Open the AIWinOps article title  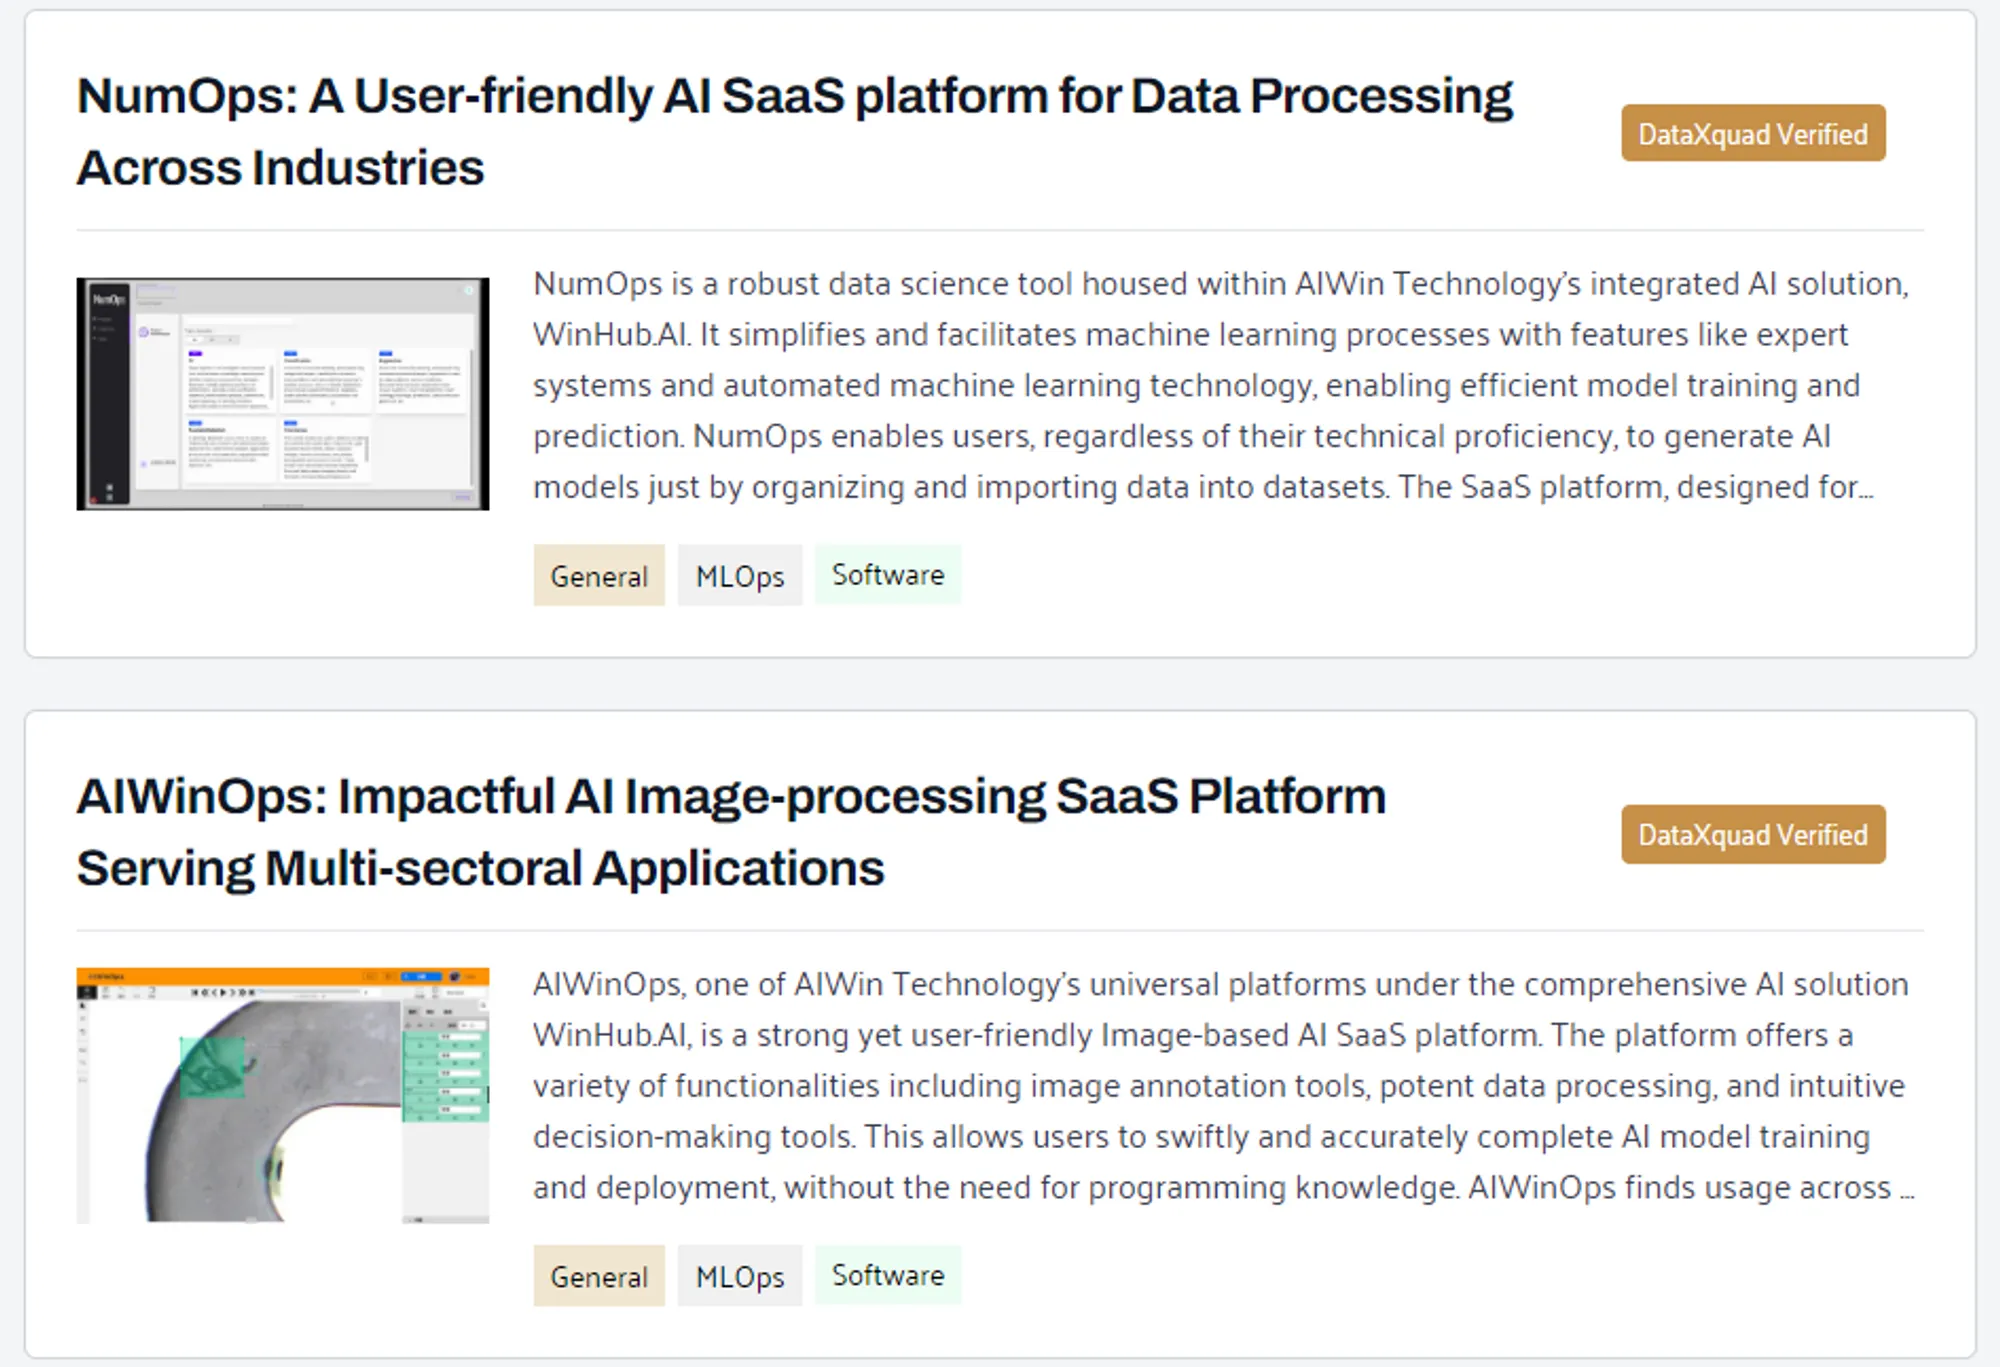tap(731, 832)
